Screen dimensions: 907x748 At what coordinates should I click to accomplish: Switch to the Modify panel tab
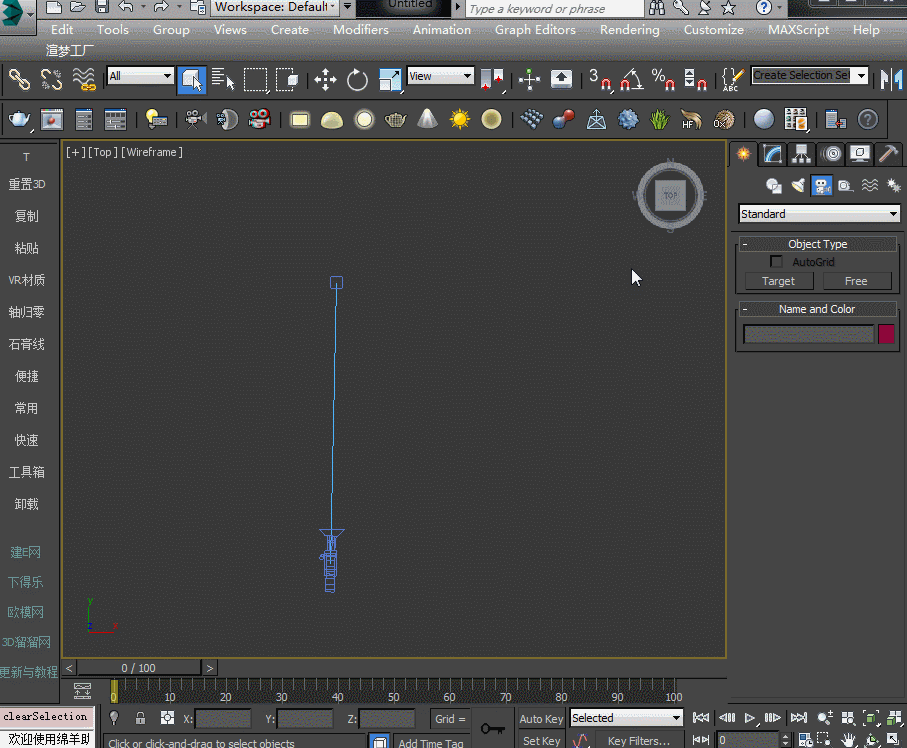[771, 154]
